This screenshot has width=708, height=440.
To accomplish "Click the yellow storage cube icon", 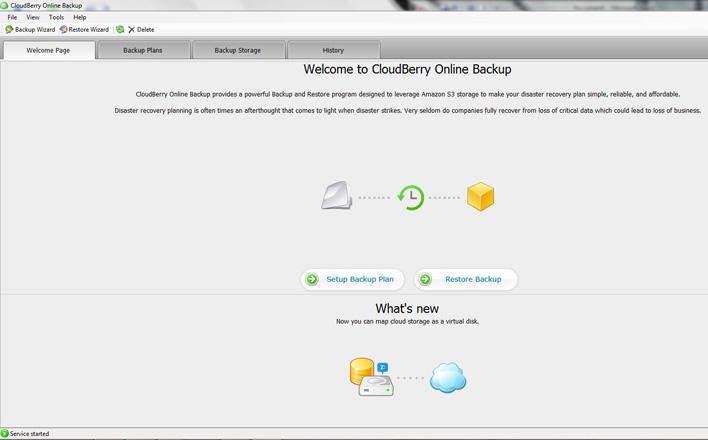I will point(480,197).
